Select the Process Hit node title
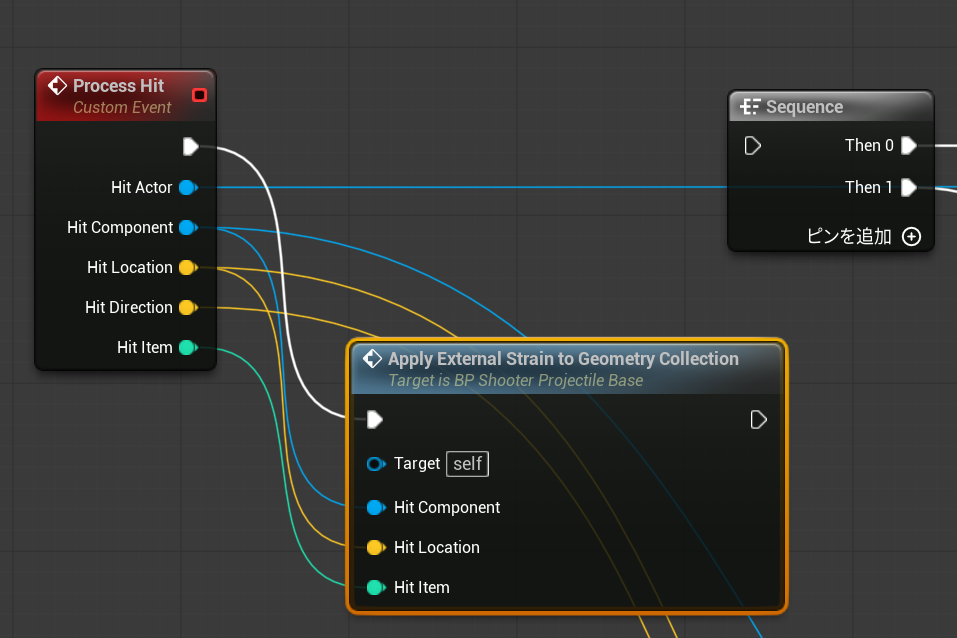The image size is (957, 638). pos(118,86)
